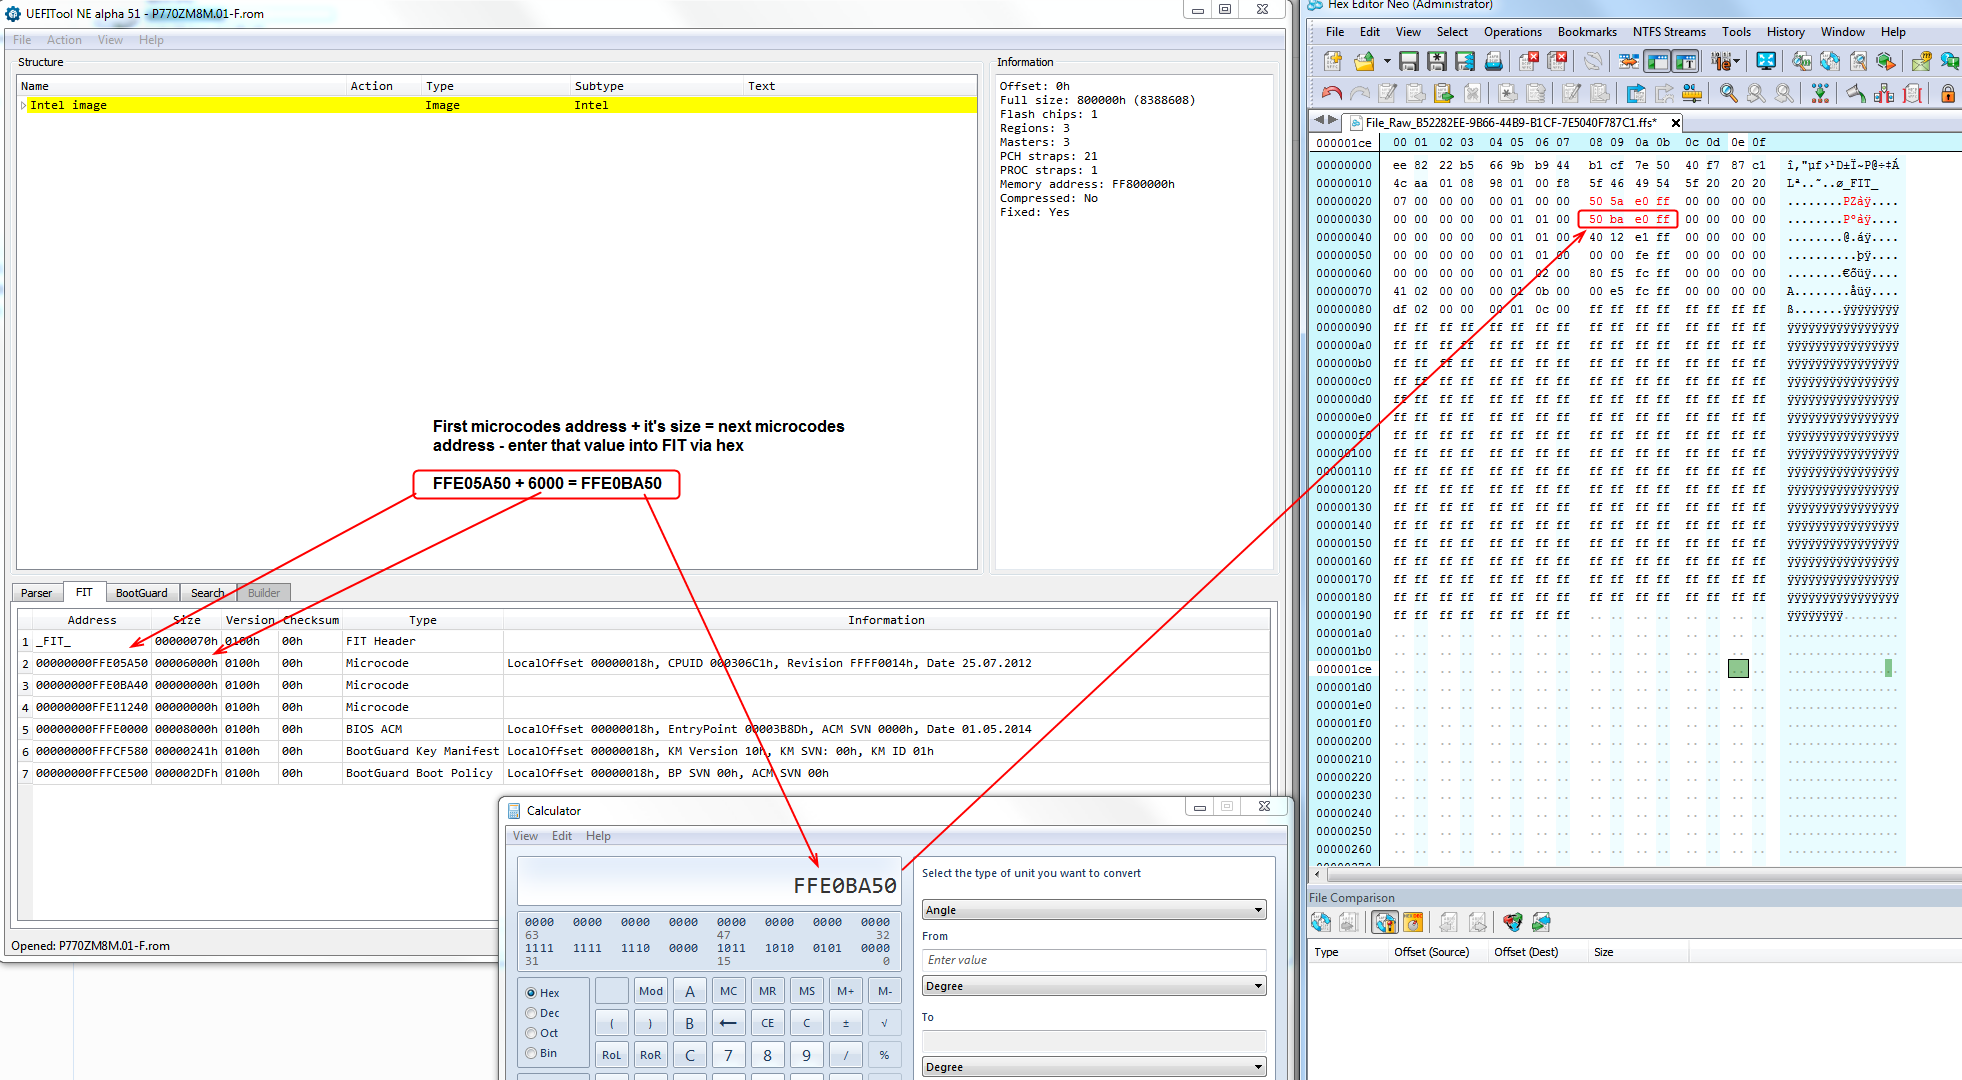Screen dimensions: 1962x1080
Task: Open the Operations menu in Hex Editor
Action: 1512,32
